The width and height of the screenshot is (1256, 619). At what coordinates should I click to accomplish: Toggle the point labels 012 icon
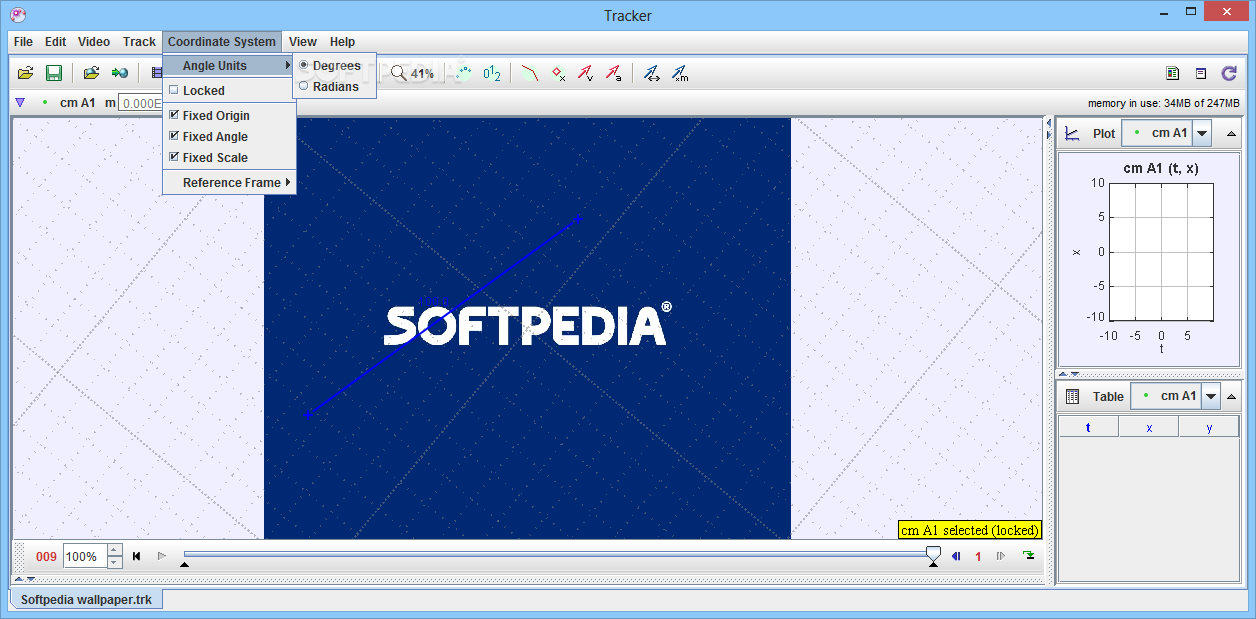coord(492,73)
